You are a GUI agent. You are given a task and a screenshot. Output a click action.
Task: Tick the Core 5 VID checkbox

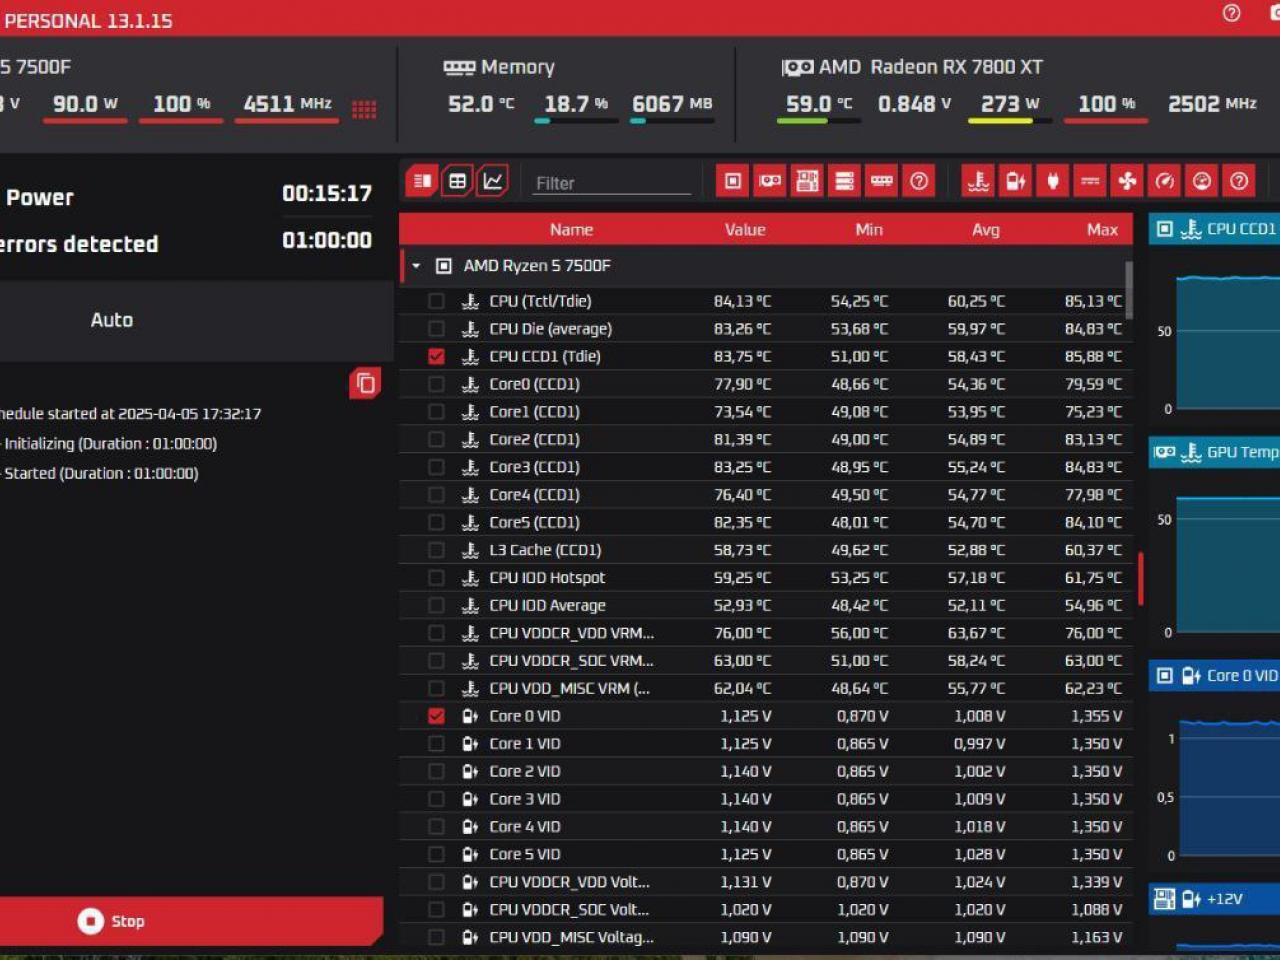click(x=436, y=854)
